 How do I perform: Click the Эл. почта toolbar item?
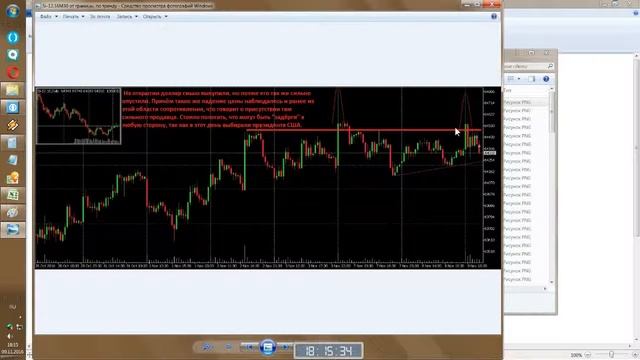(x=100, y=17)
